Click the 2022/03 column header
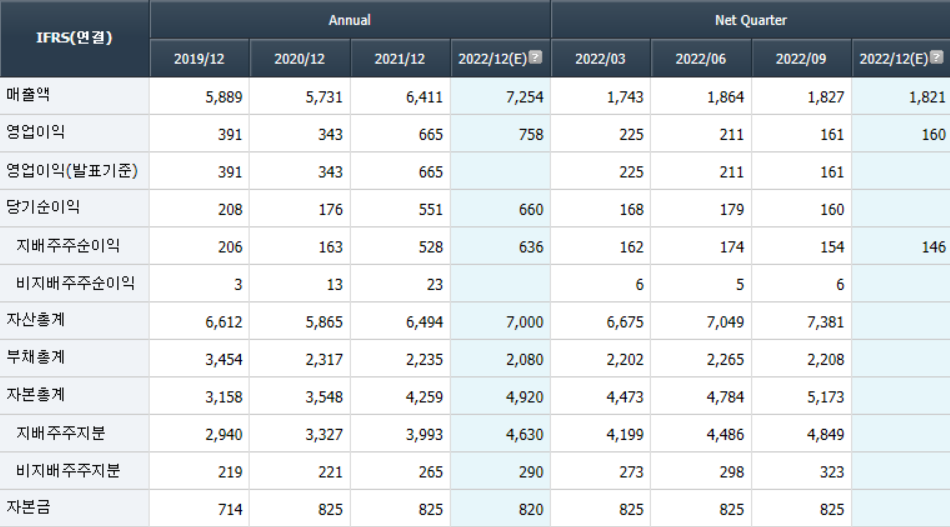 pos(600,59)
